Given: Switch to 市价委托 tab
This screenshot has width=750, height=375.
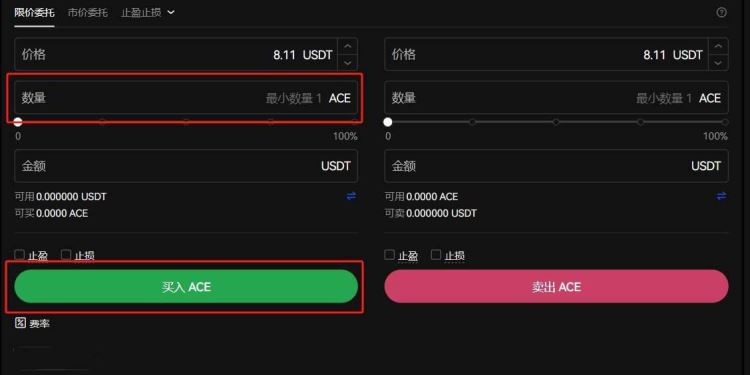Looking at the screenshot, I should point(87,13).
